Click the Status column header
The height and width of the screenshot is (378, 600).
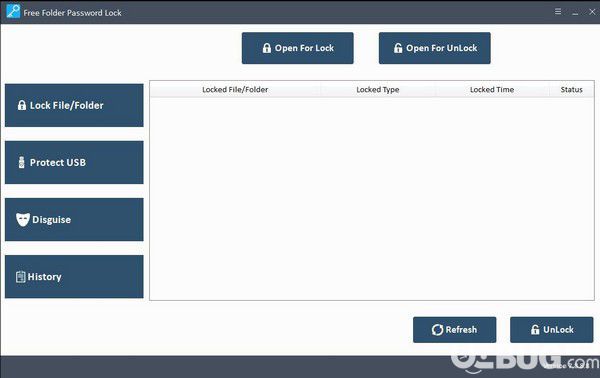[x=571, y=90]
